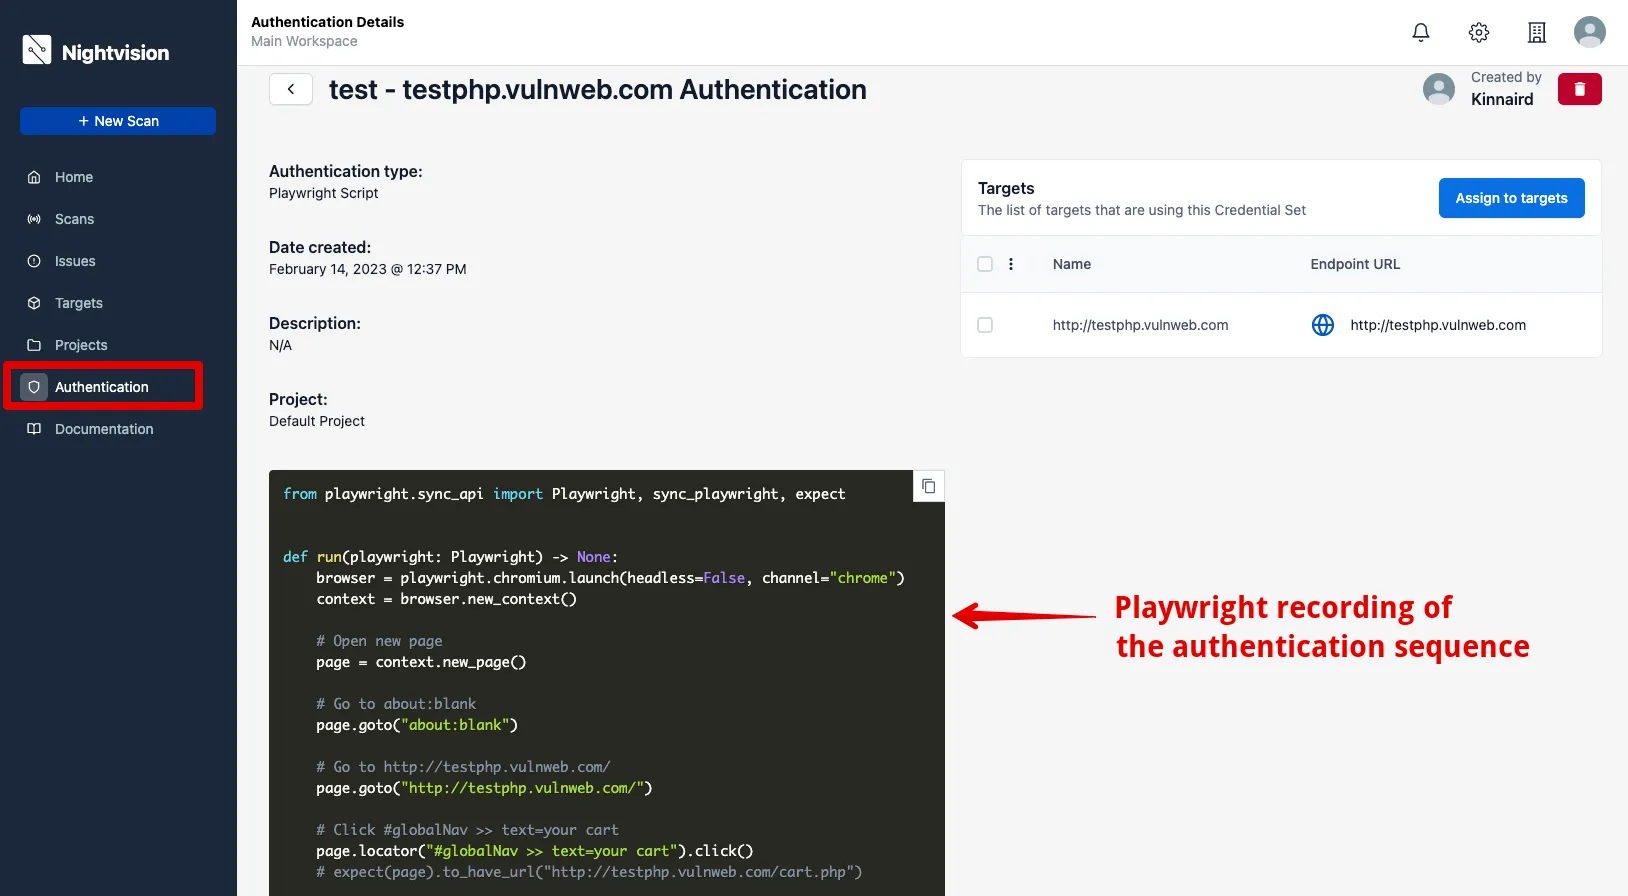Navigate to Targets in sidebar

79,303
